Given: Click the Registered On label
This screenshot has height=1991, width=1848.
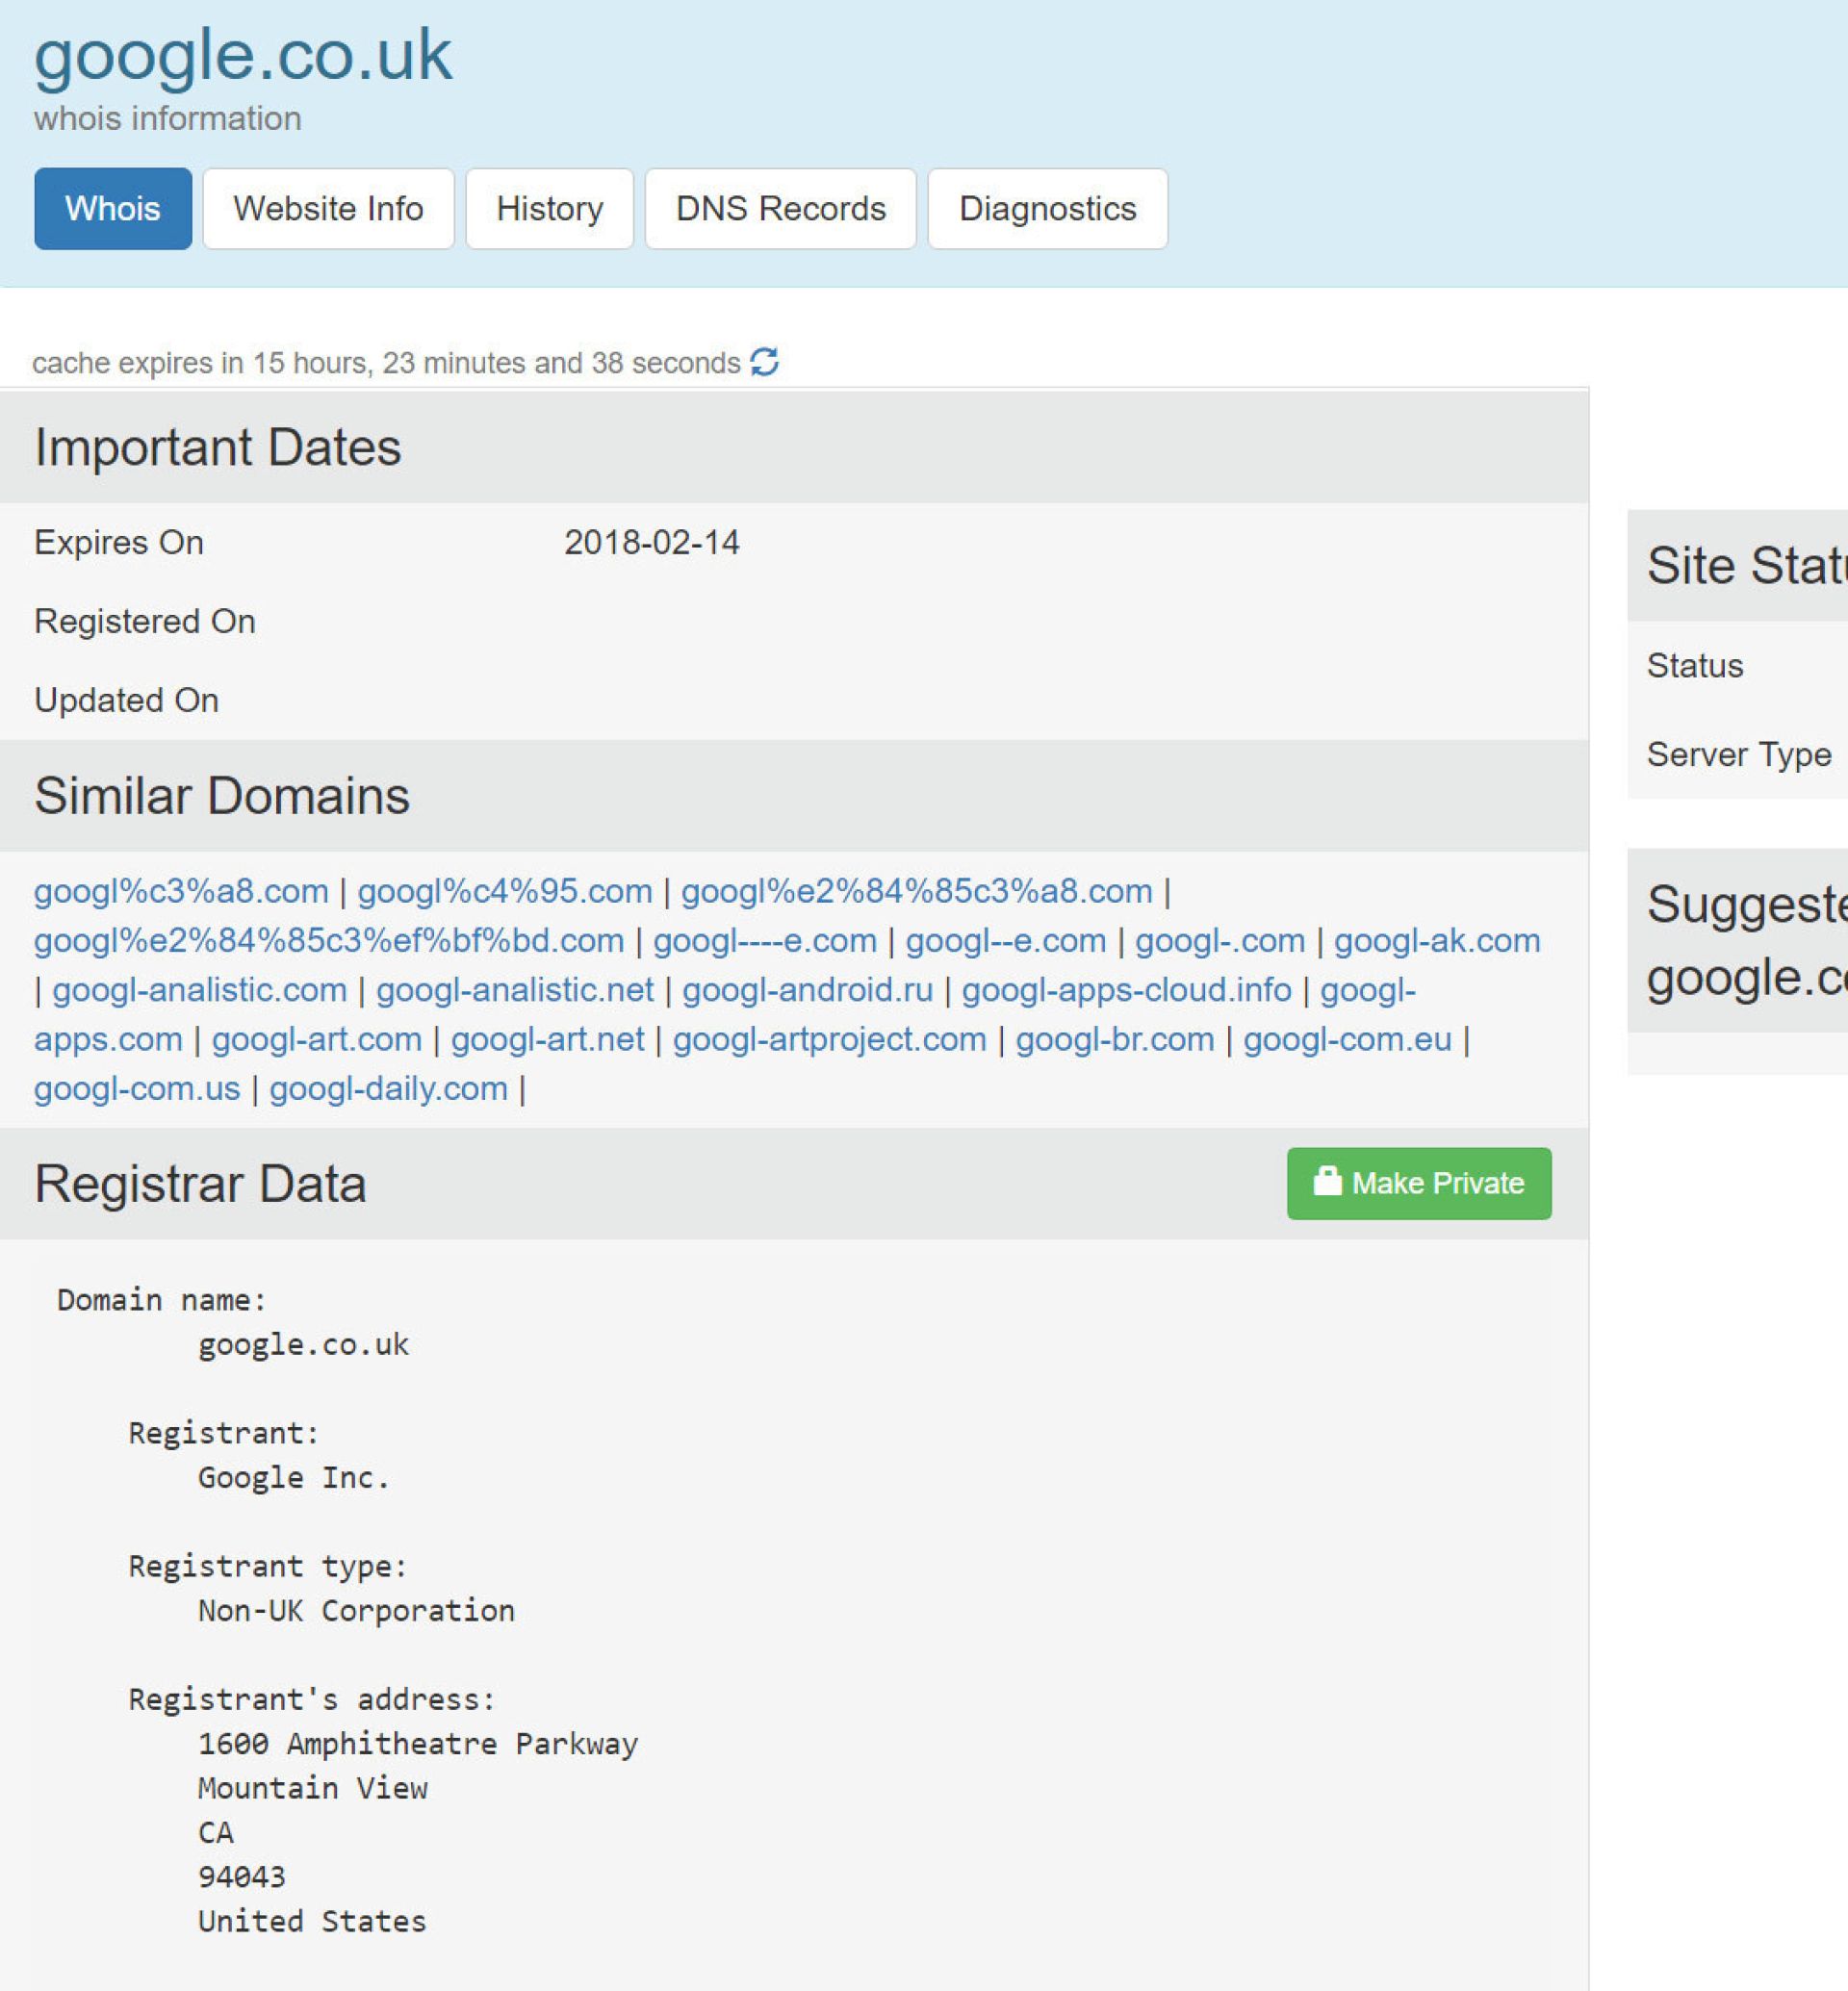Looking at the screenshot, I should tap(145, 621).
